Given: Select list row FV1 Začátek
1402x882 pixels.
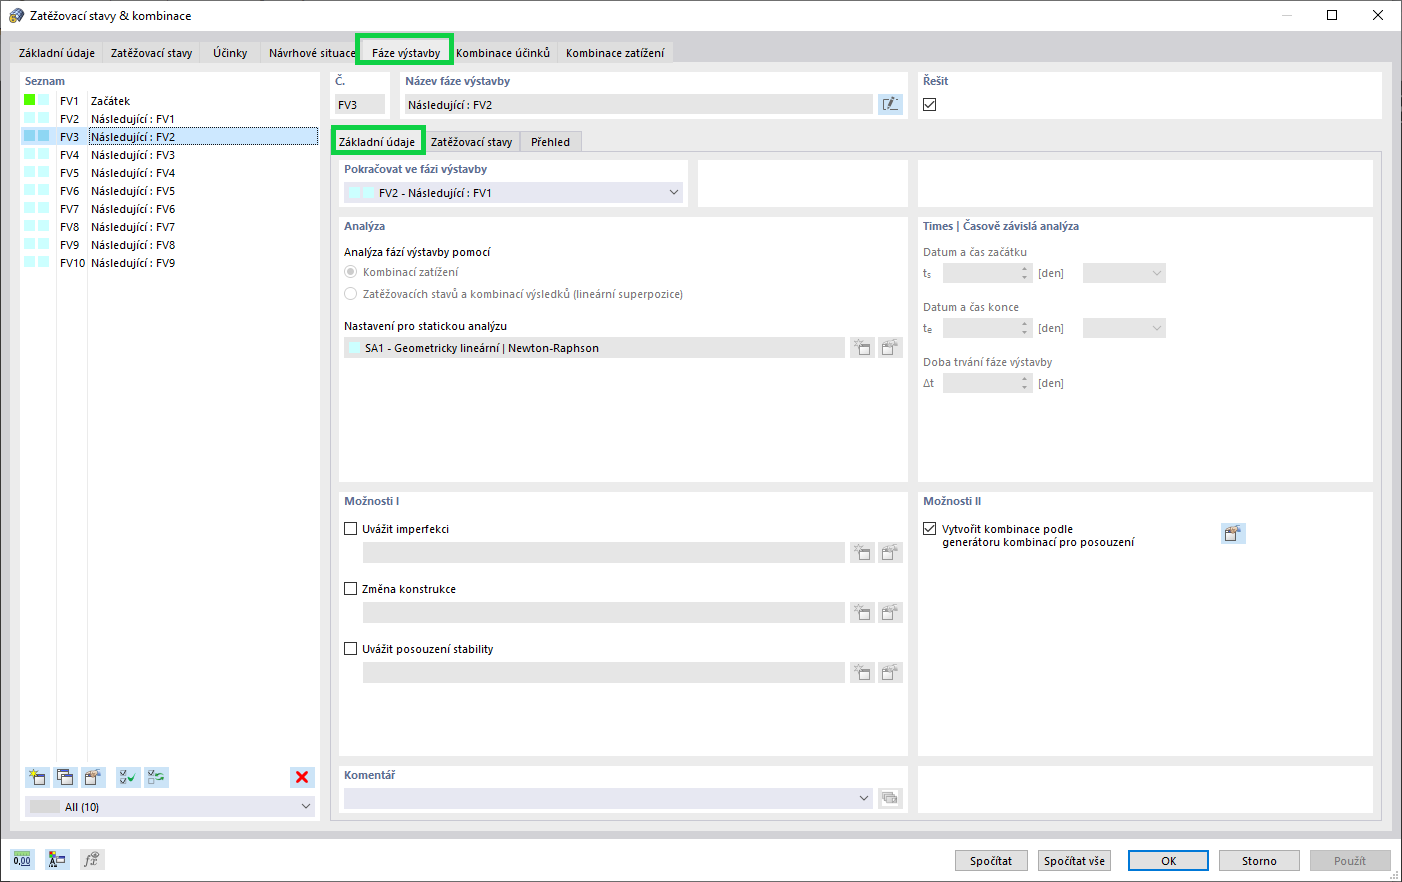Looking at the screenshot, I should pyautogui.click(x=169, y=101).
